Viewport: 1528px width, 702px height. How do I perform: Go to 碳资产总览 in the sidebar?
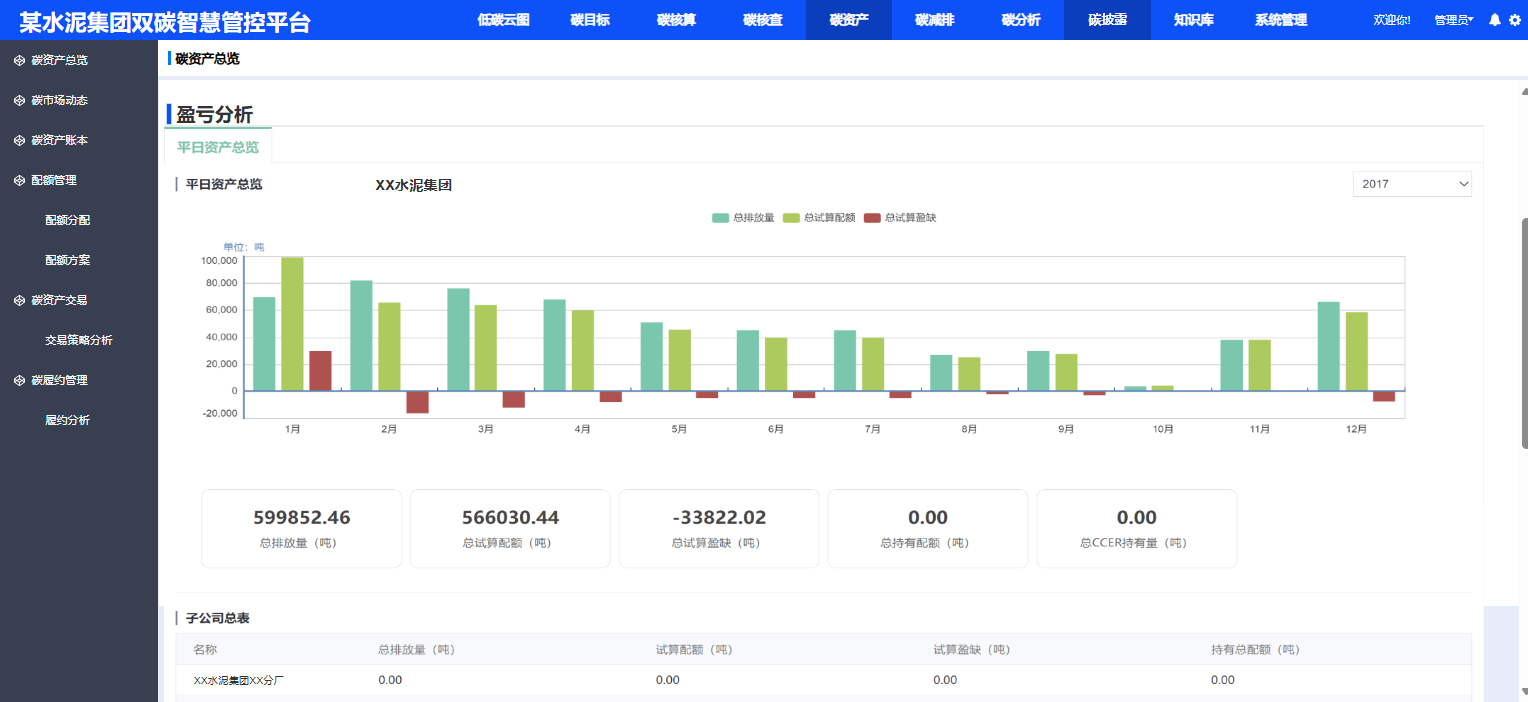[x=79, y=60]
